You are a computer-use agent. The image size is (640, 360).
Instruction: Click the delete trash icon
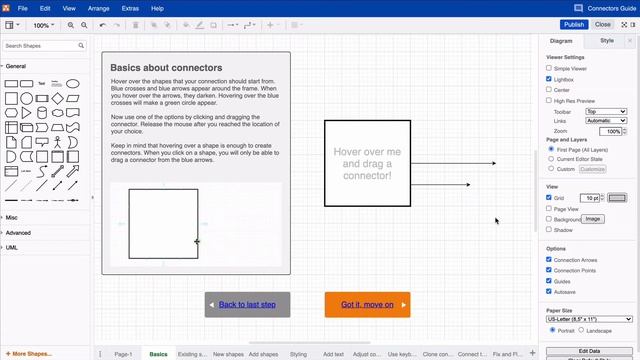[136, 25]
